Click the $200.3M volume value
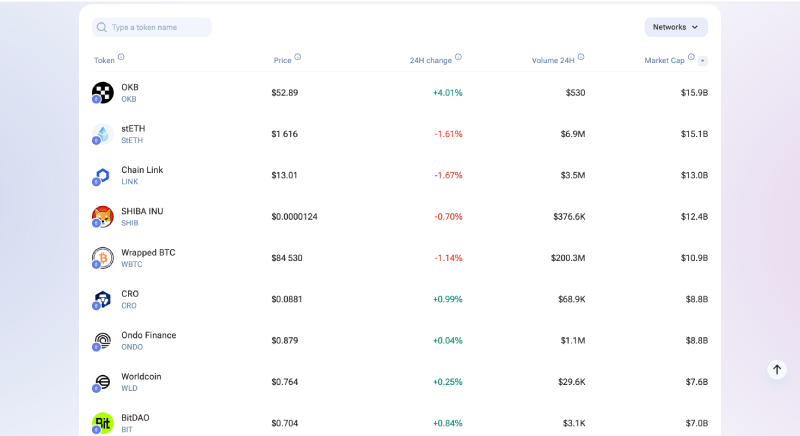800x436 pixels. 568,258
